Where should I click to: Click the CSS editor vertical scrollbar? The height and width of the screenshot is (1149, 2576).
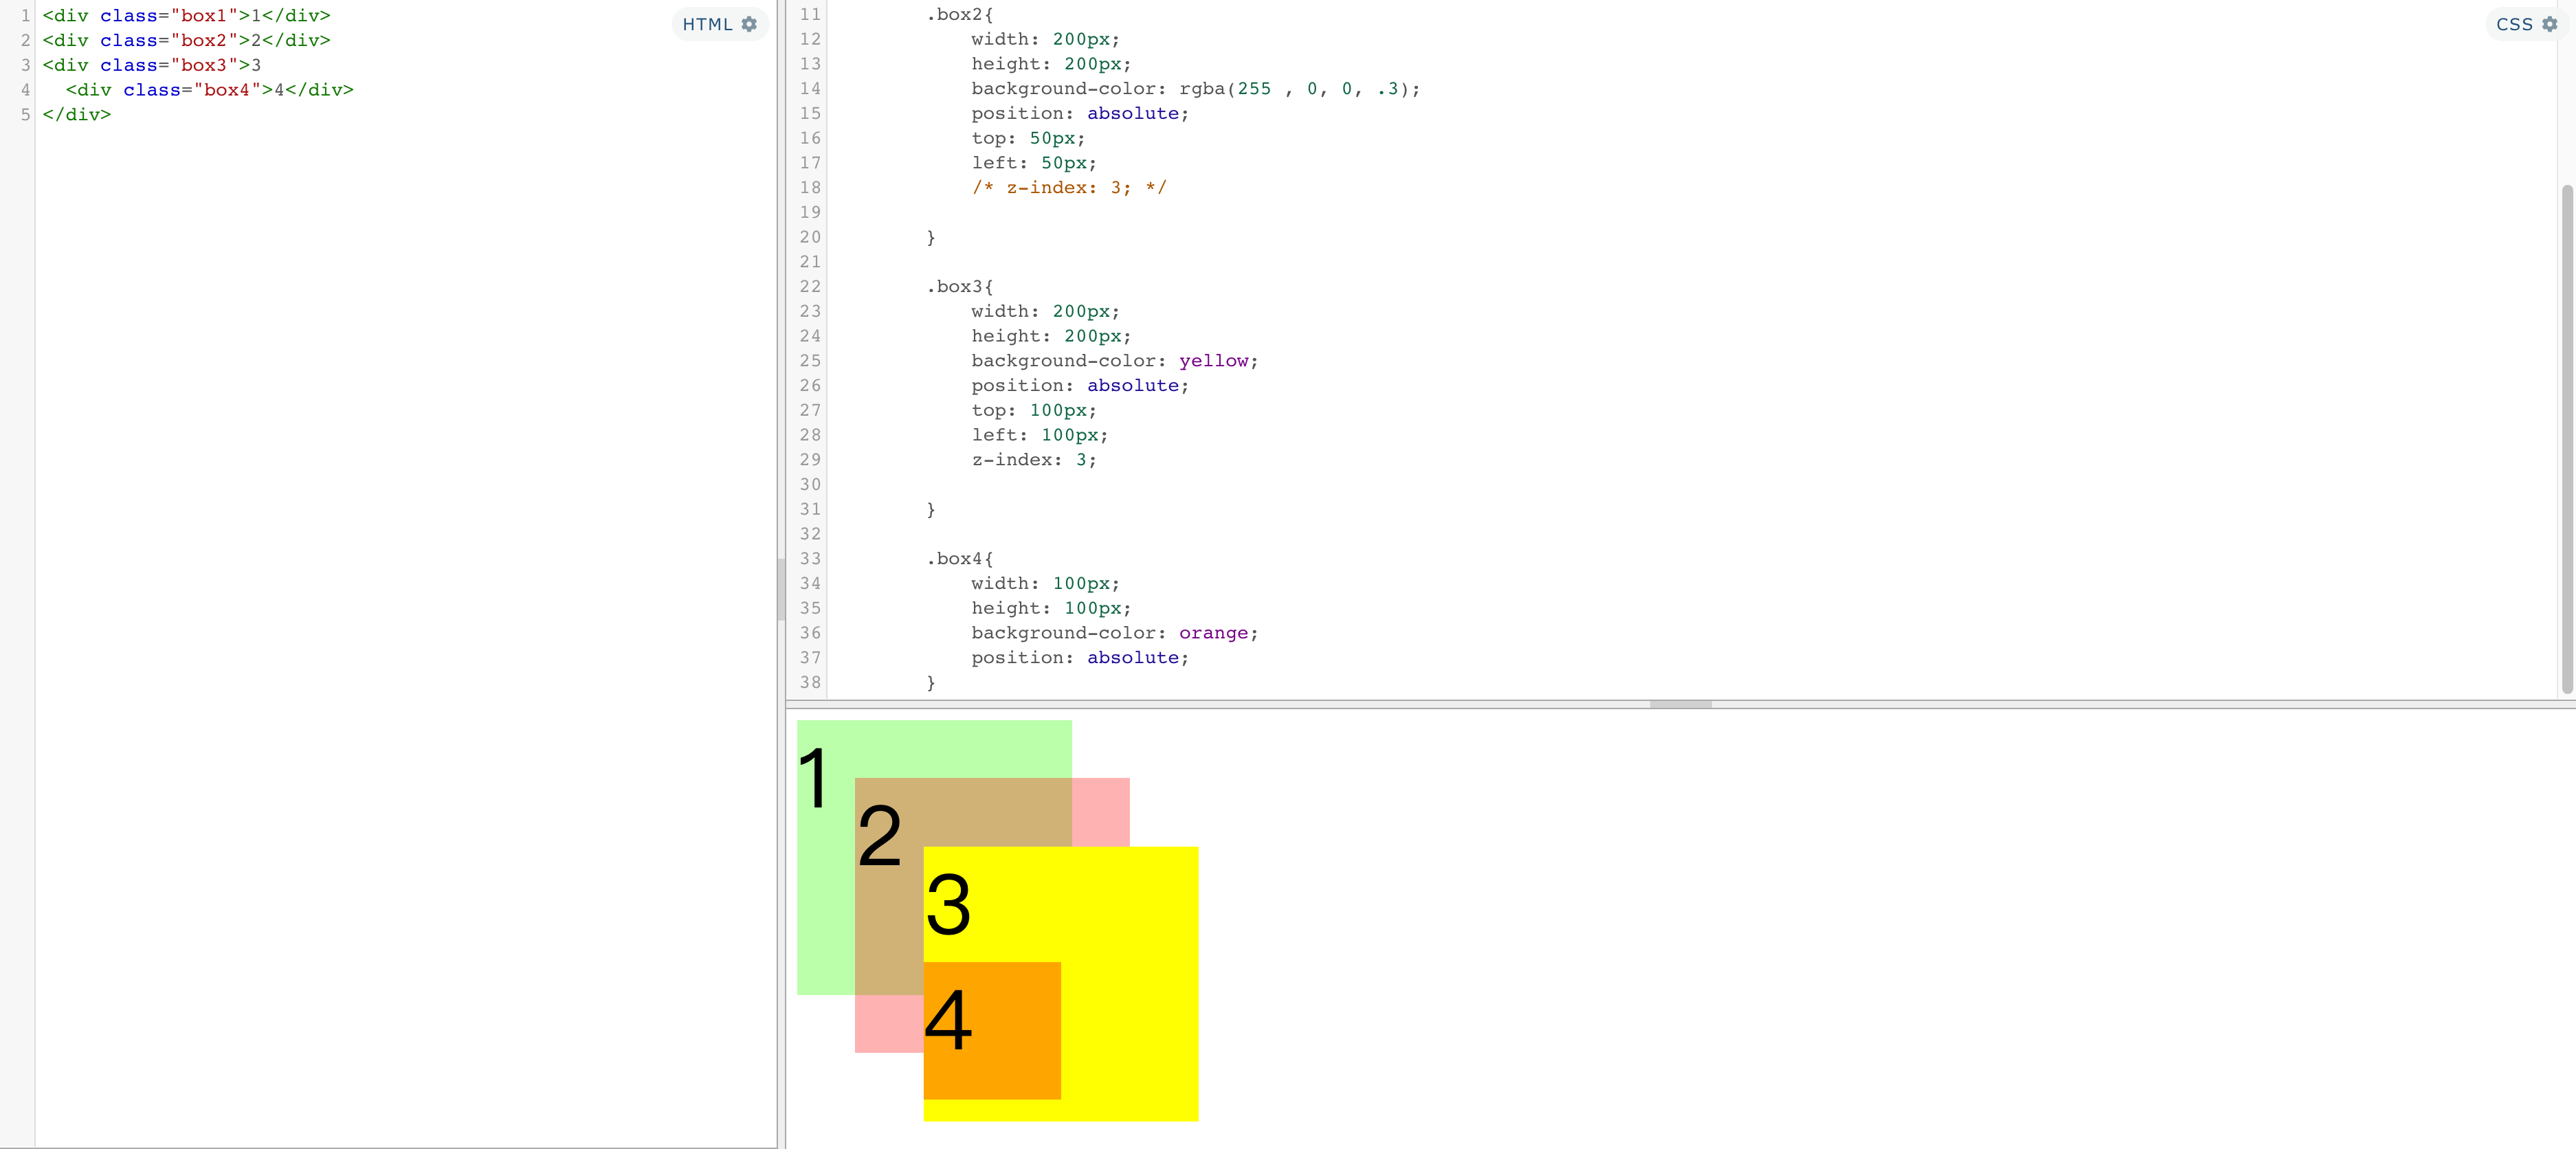[x=2567, y=439]
